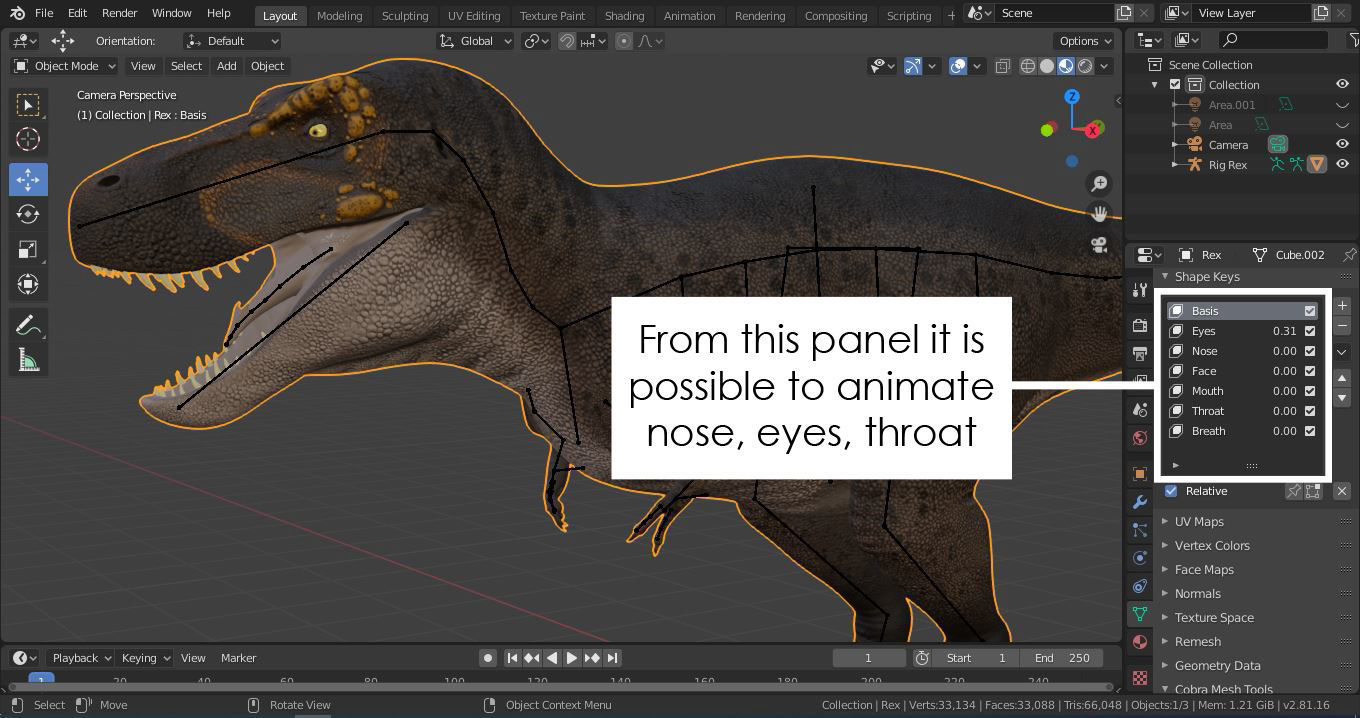Image resolution: width=1360 pixels, height=718 pixels.
Task: Clear shape keys with X button
Action: (x=1342, y=491)
